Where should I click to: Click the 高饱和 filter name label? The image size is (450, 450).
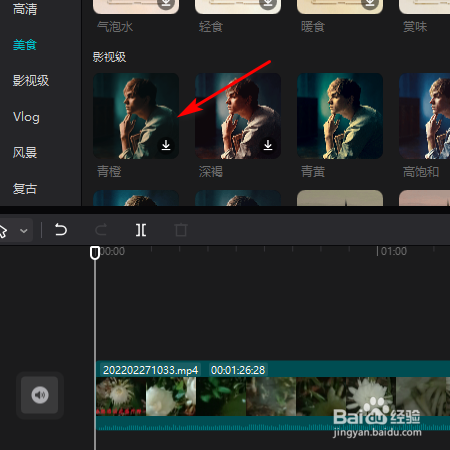(x=421, y=172)
